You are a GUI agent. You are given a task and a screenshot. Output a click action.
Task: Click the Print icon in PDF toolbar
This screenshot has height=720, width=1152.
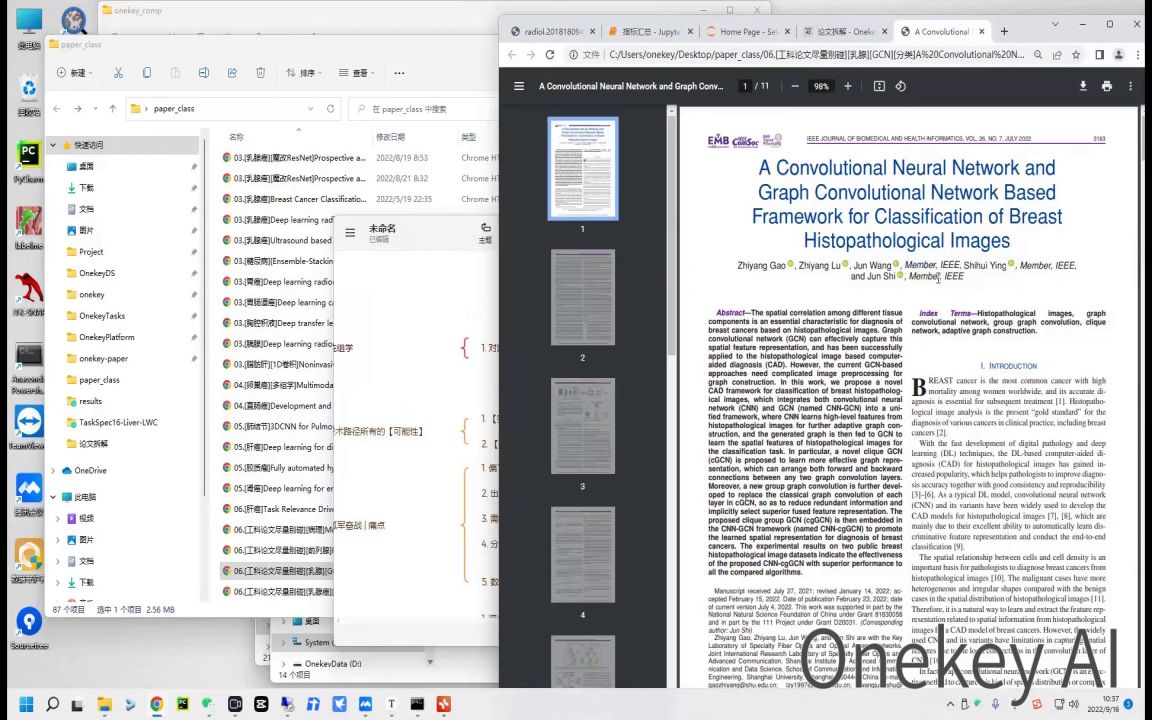click(x=1107, y=86)
